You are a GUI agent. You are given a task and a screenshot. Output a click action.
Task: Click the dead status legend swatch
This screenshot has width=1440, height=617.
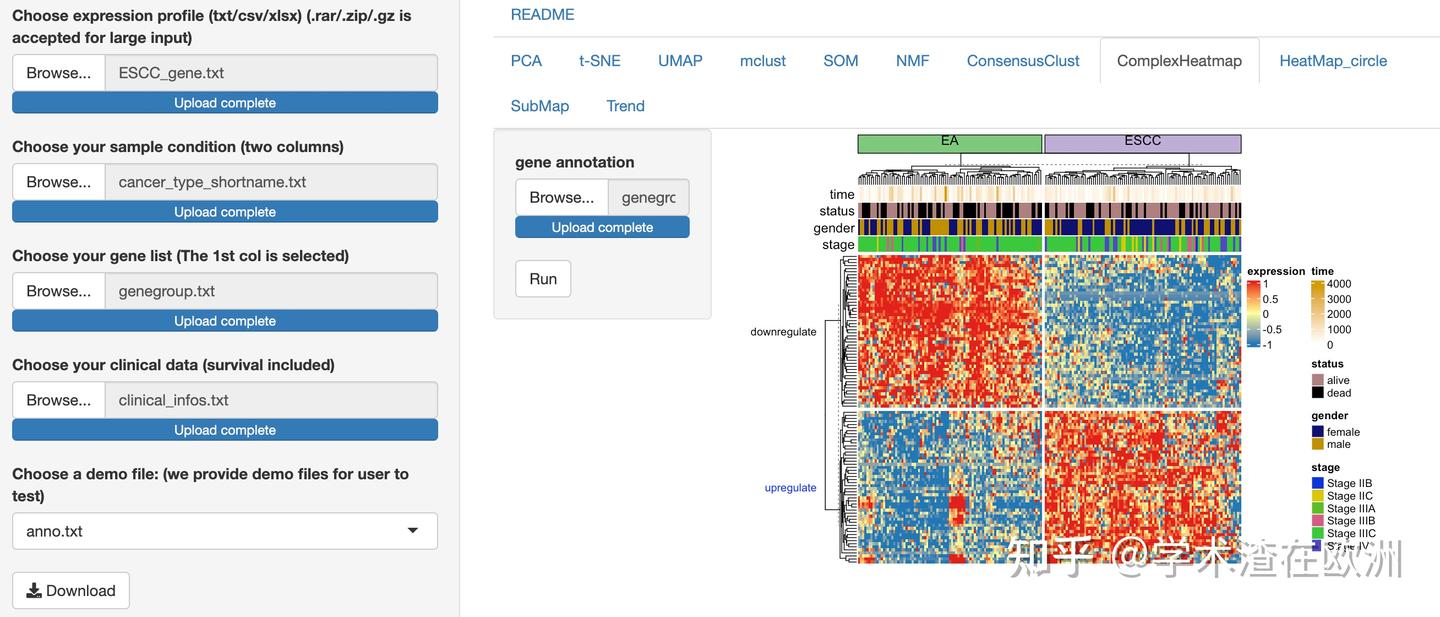tap(1317, 393)
